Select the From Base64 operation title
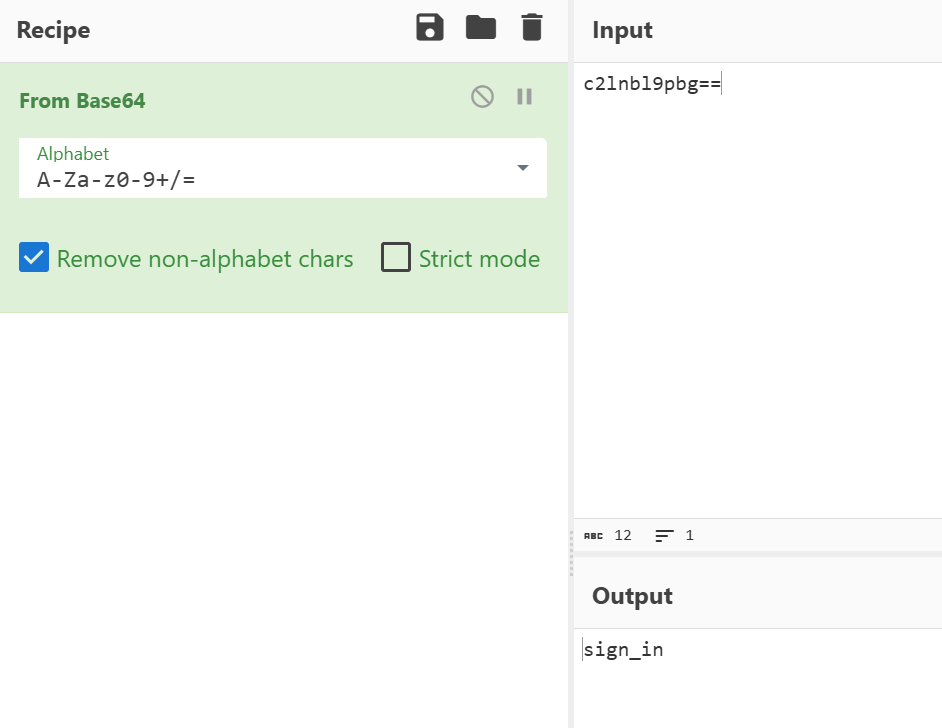The height and width of the screenshot is (728, 942). pos(82,101)
